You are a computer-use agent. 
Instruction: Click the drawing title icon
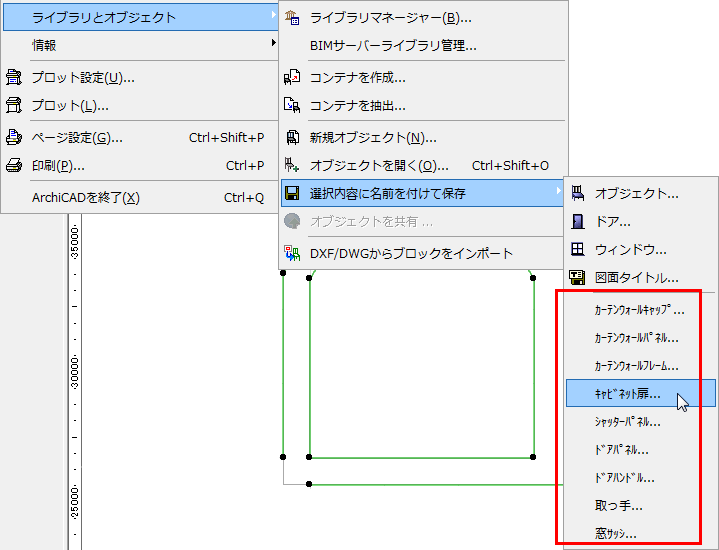[x=577, y=277]
